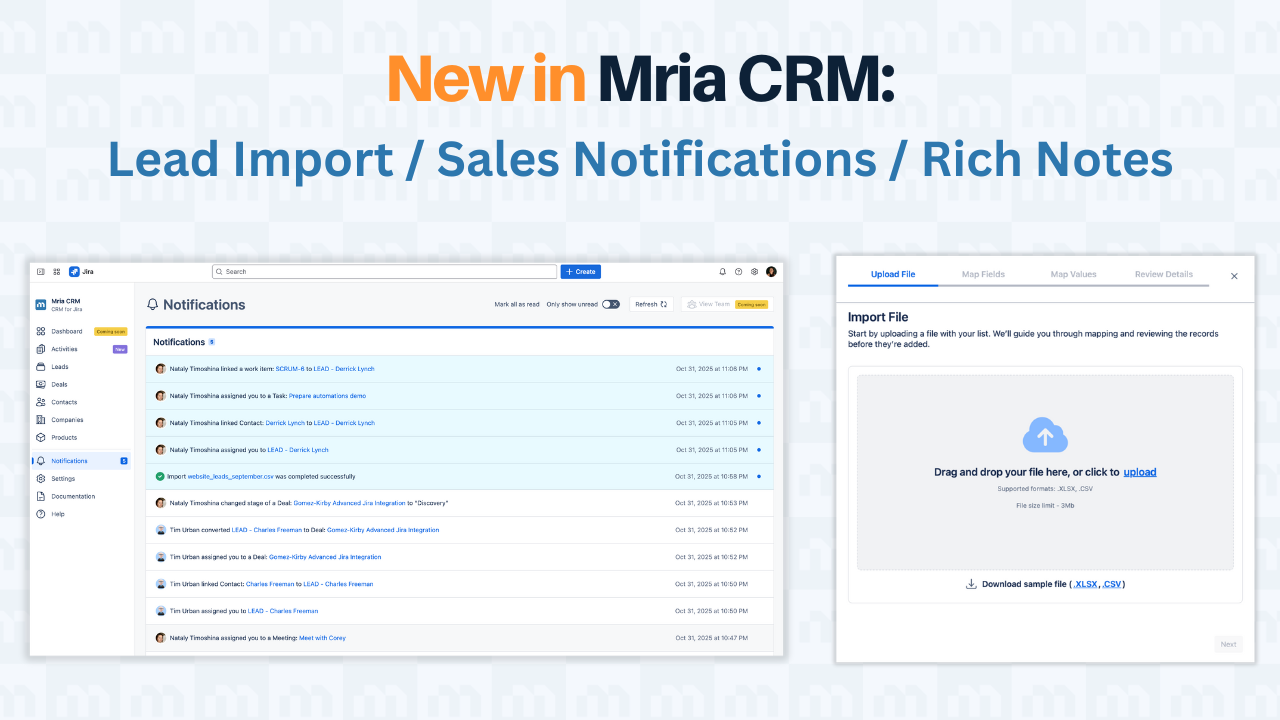
Task: Download the .XLSX sample file
Action: 1086,584
